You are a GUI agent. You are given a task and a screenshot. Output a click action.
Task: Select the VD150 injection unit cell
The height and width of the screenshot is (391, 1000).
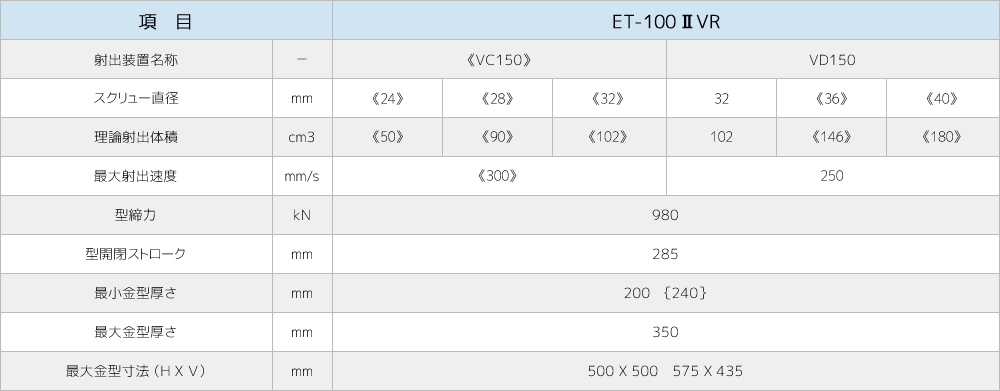(x=833, y=59)
